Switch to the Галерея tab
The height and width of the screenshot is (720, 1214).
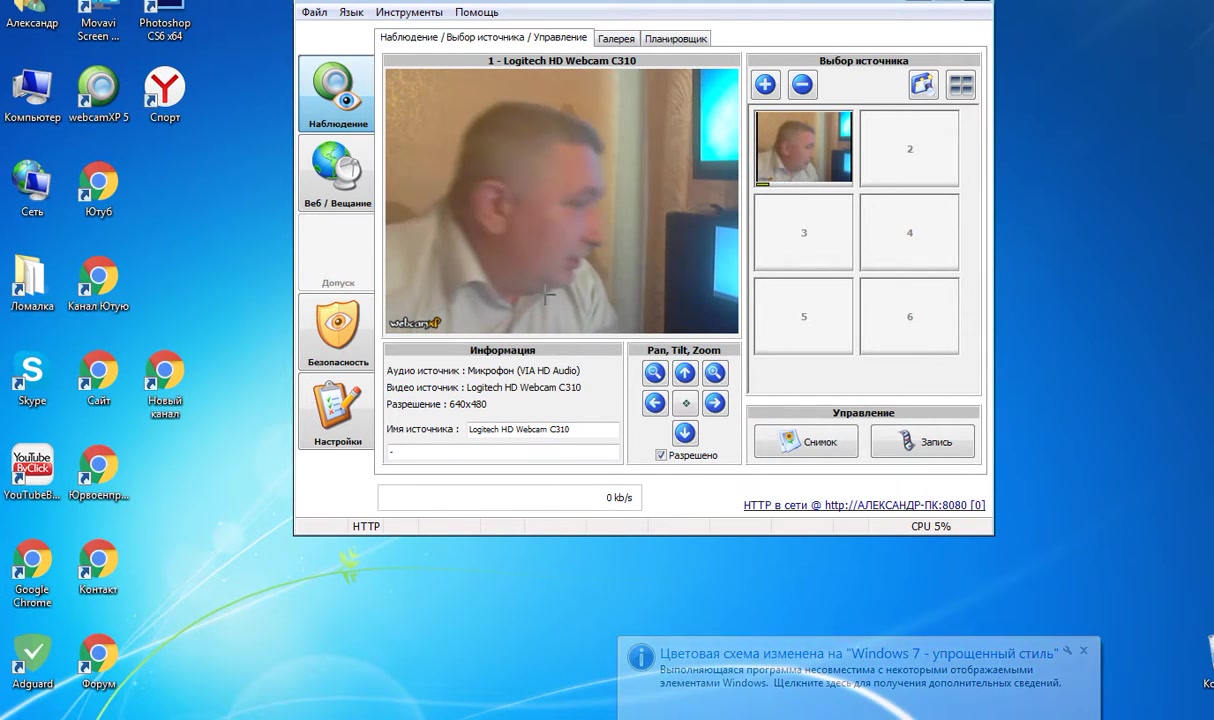pos(616,39)
